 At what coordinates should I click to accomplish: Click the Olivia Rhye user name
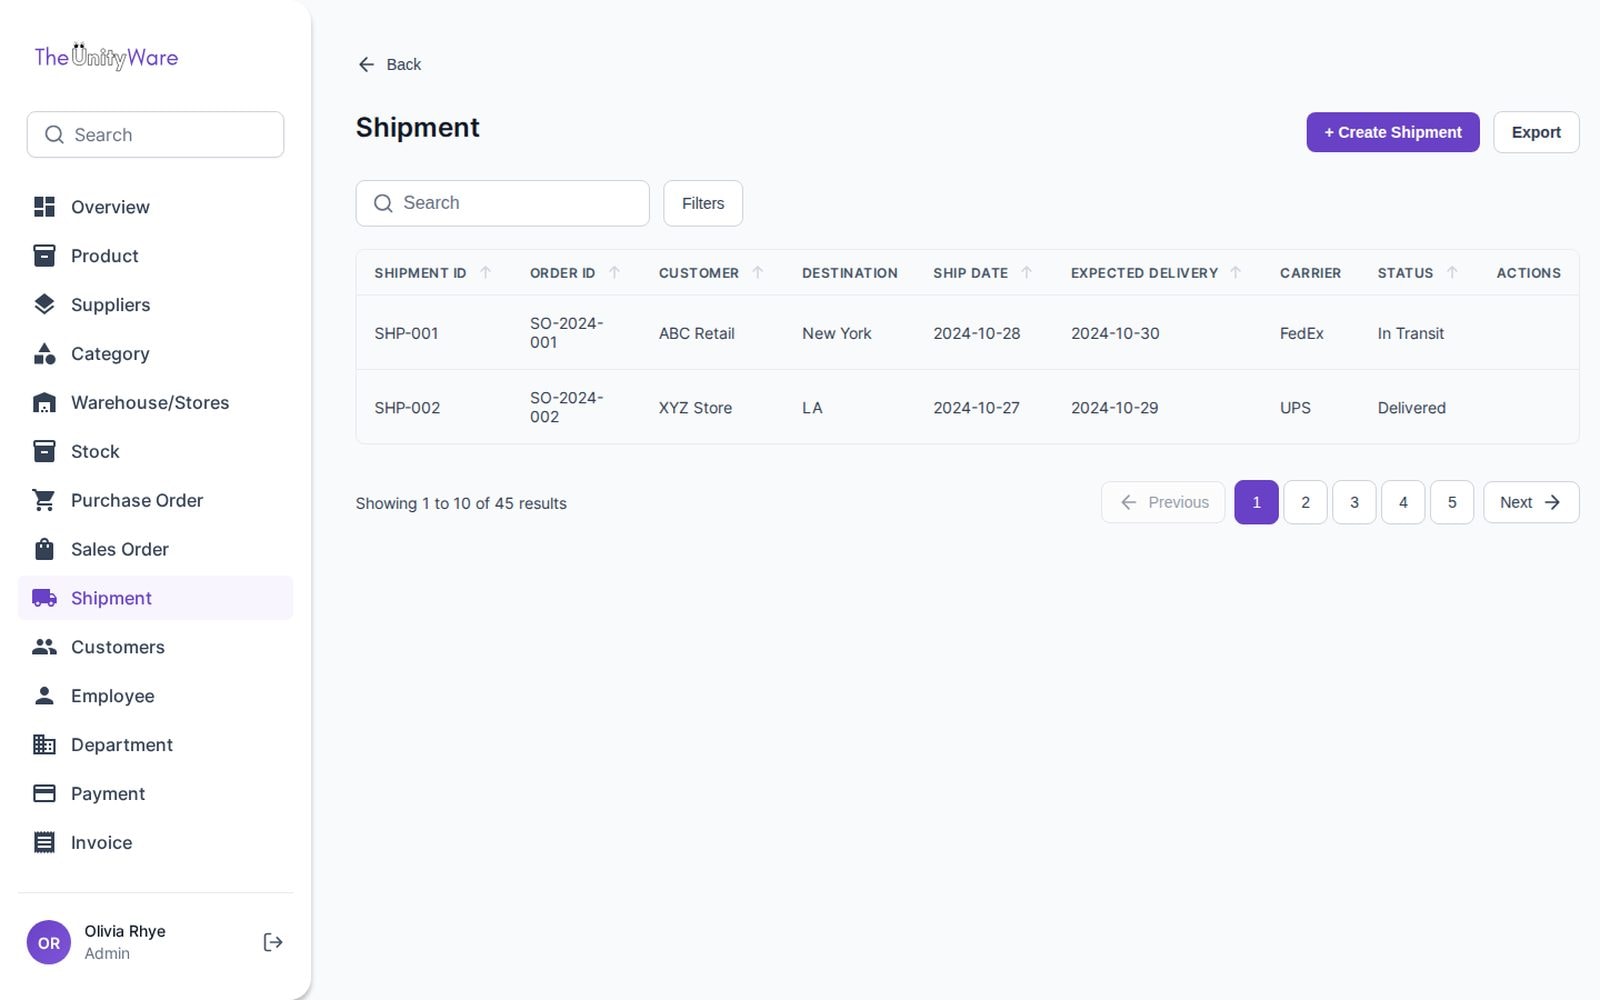click(125, 931)
